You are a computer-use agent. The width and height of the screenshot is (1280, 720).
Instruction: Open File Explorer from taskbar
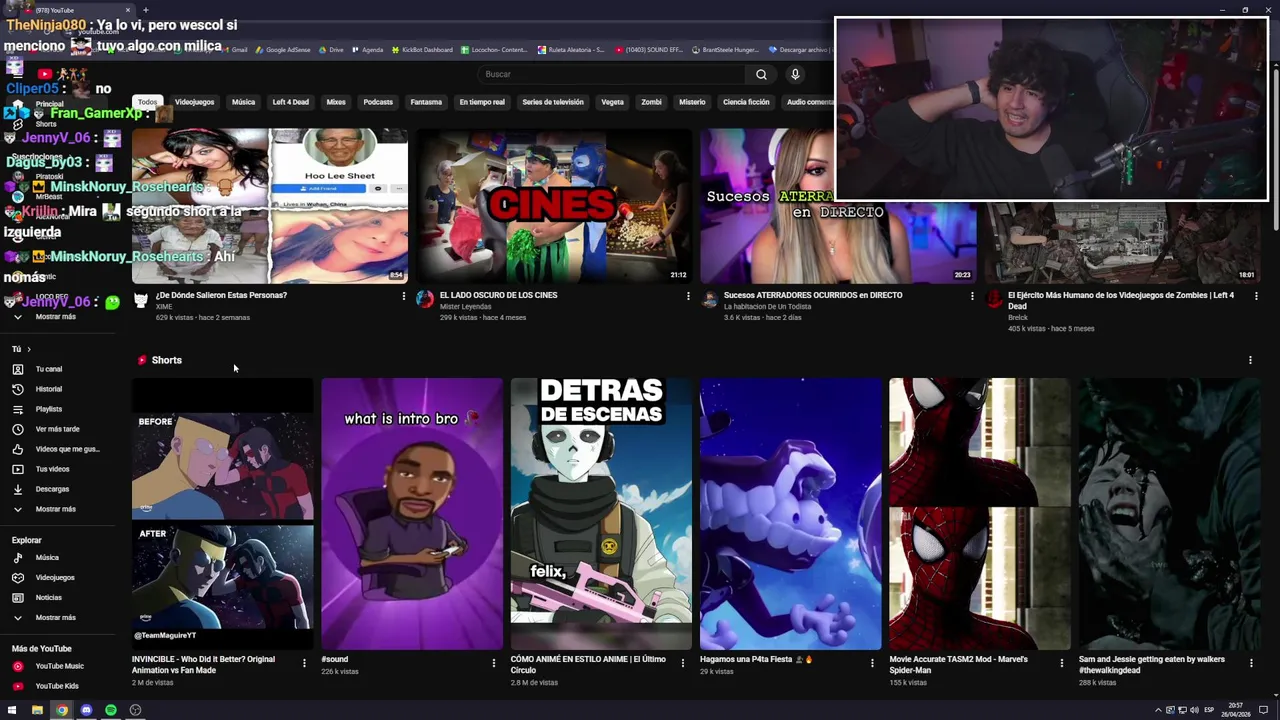(x=37, y=710)
